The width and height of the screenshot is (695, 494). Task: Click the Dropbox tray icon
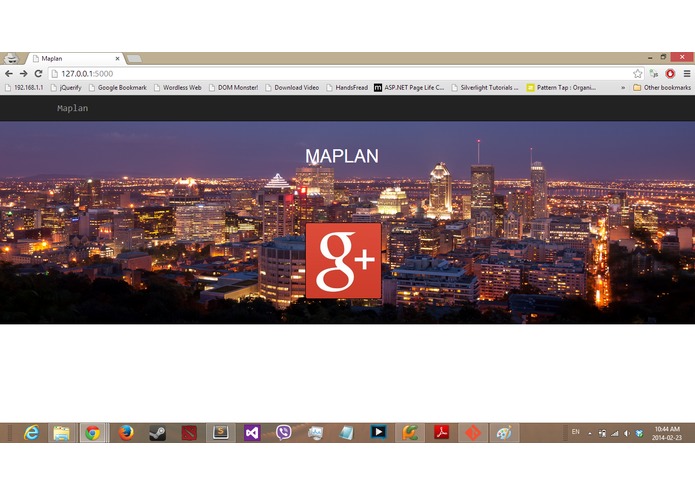pos(639,433)
